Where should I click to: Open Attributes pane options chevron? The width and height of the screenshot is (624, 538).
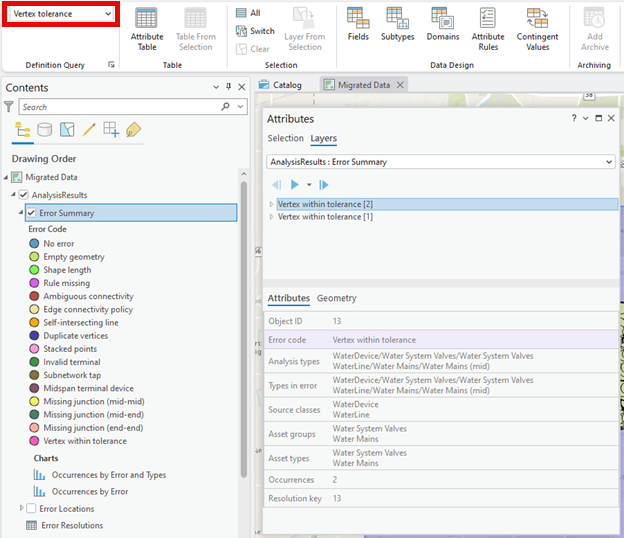click(585, 118)
